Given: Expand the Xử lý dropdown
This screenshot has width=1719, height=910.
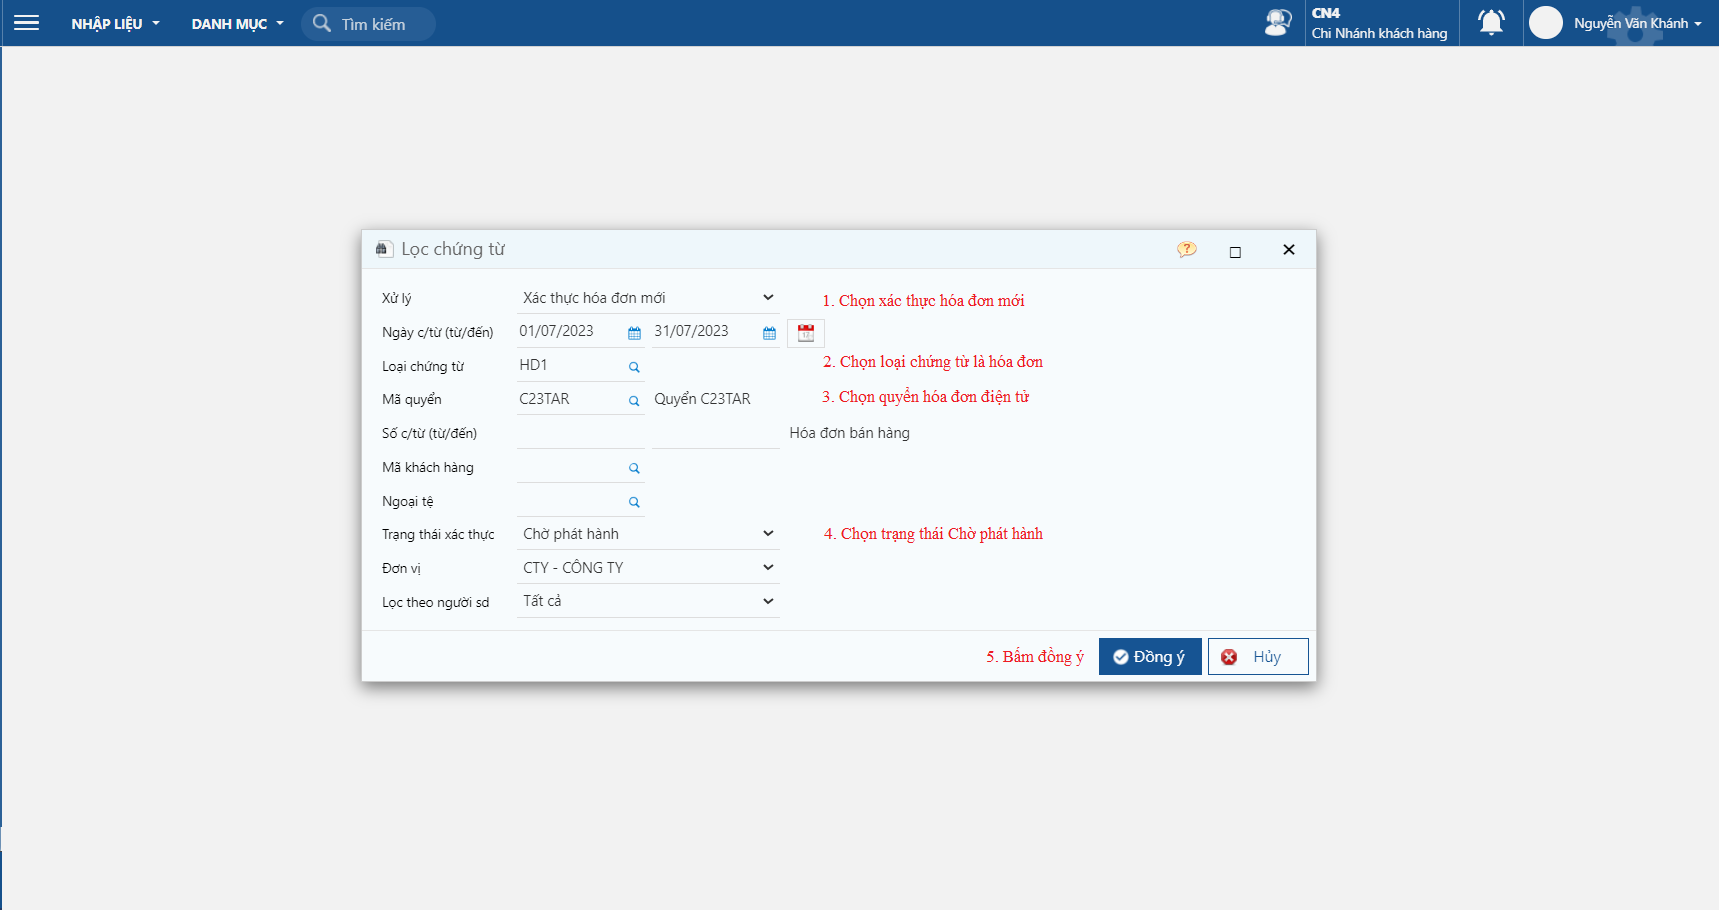Looking at the screenshot, I should (767, 298).
